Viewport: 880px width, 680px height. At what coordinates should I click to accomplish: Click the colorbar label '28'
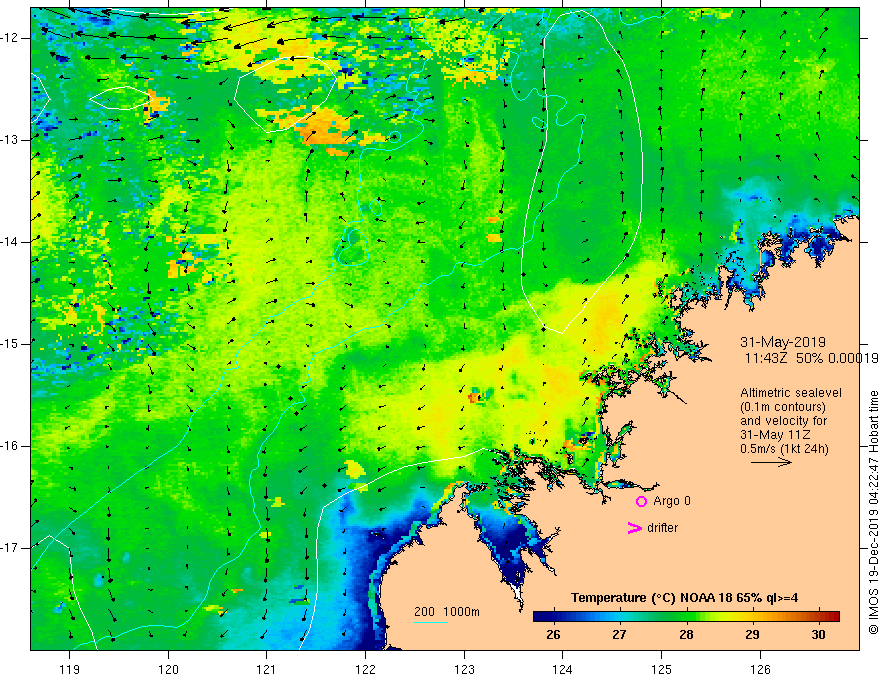(x=686, y=635)
